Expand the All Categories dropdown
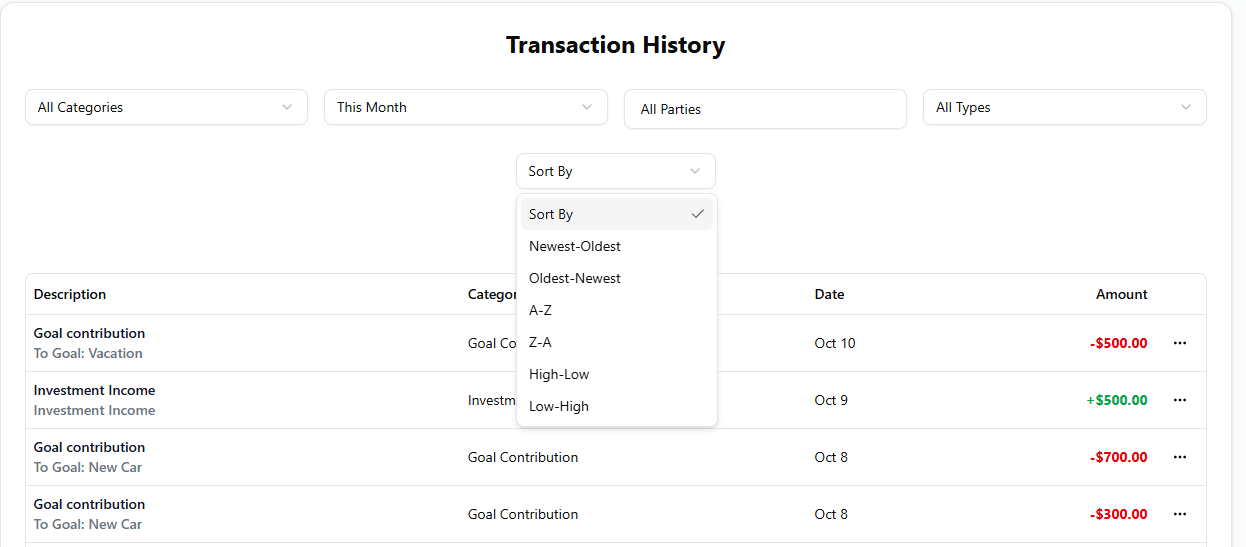1246x547 pixels. tap(166, 107)
